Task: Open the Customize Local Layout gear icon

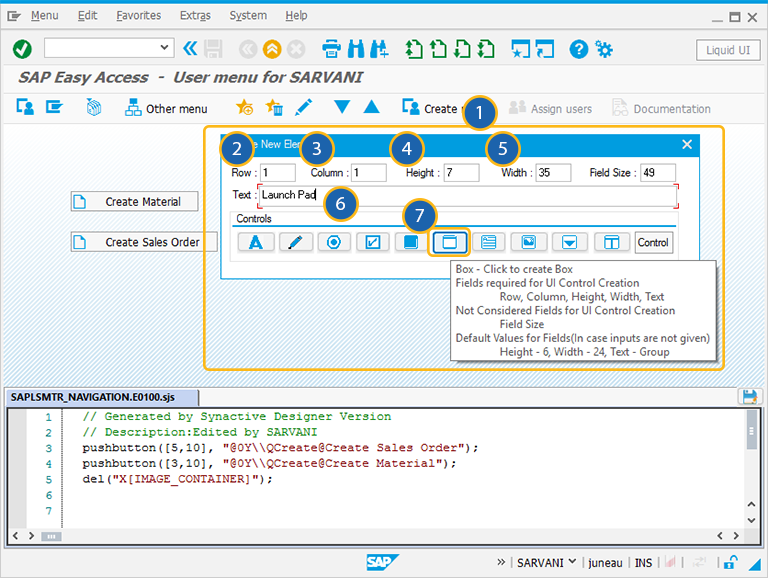Action: point(603,49)
